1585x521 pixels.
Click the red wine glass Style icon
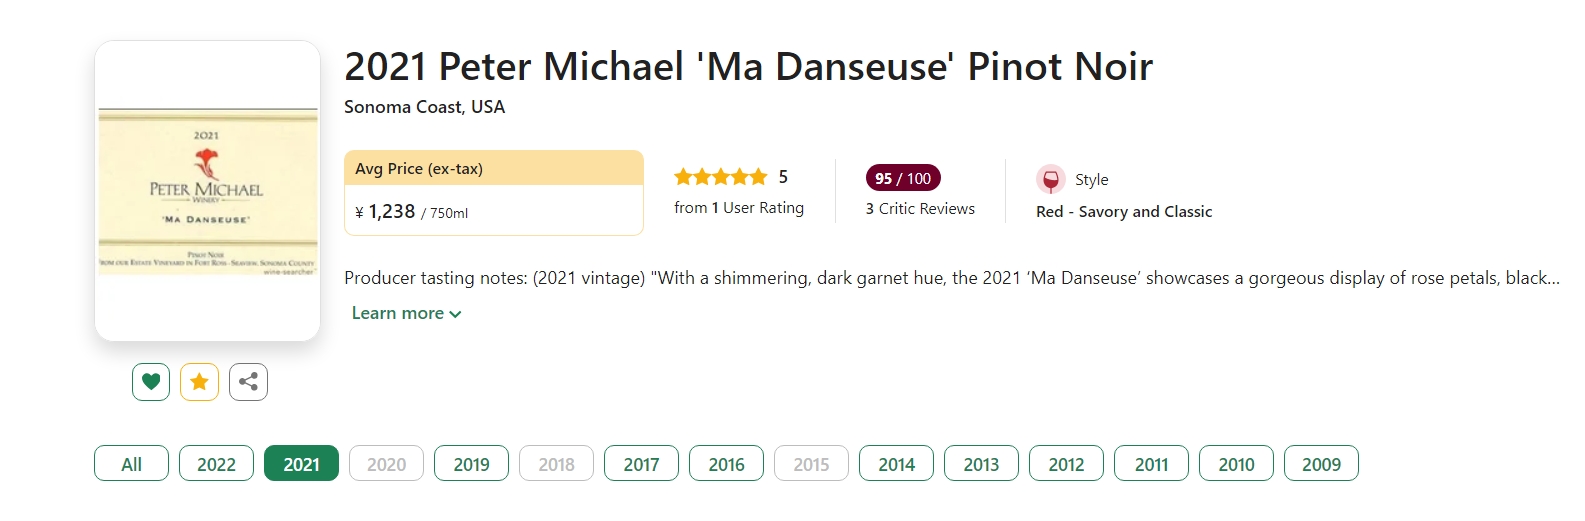pos(1050,180)
